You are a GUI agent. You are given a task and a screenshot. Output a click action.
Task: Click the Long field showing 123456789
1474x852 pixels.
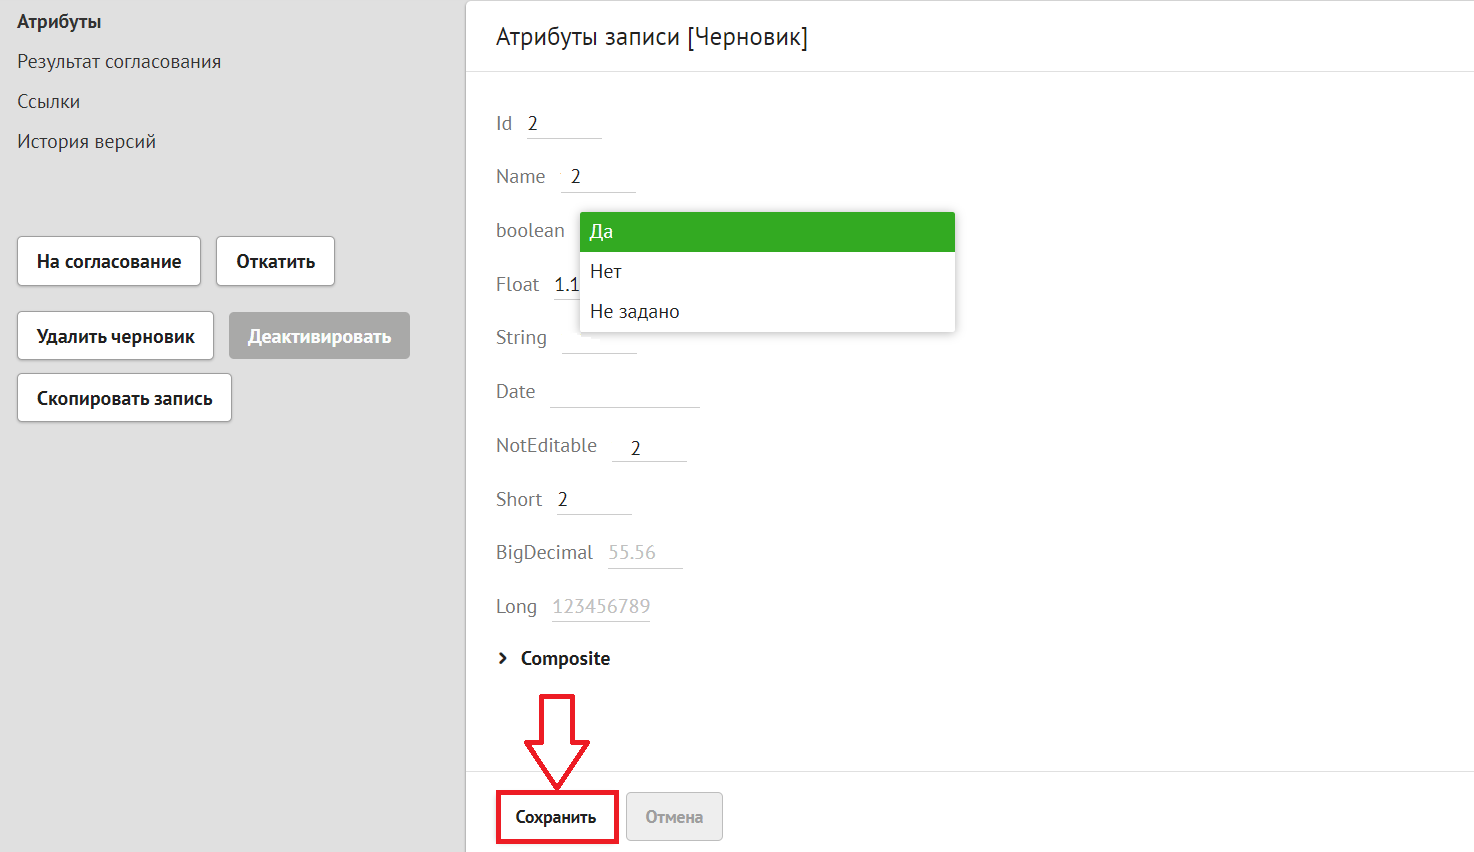pos(600,607)
